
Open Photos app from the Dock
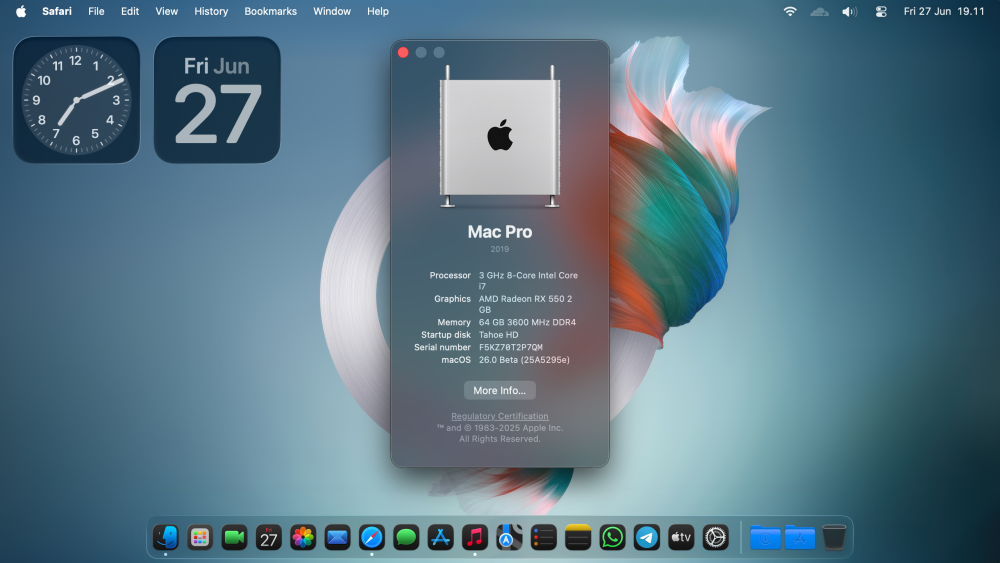tap(303, 537)
